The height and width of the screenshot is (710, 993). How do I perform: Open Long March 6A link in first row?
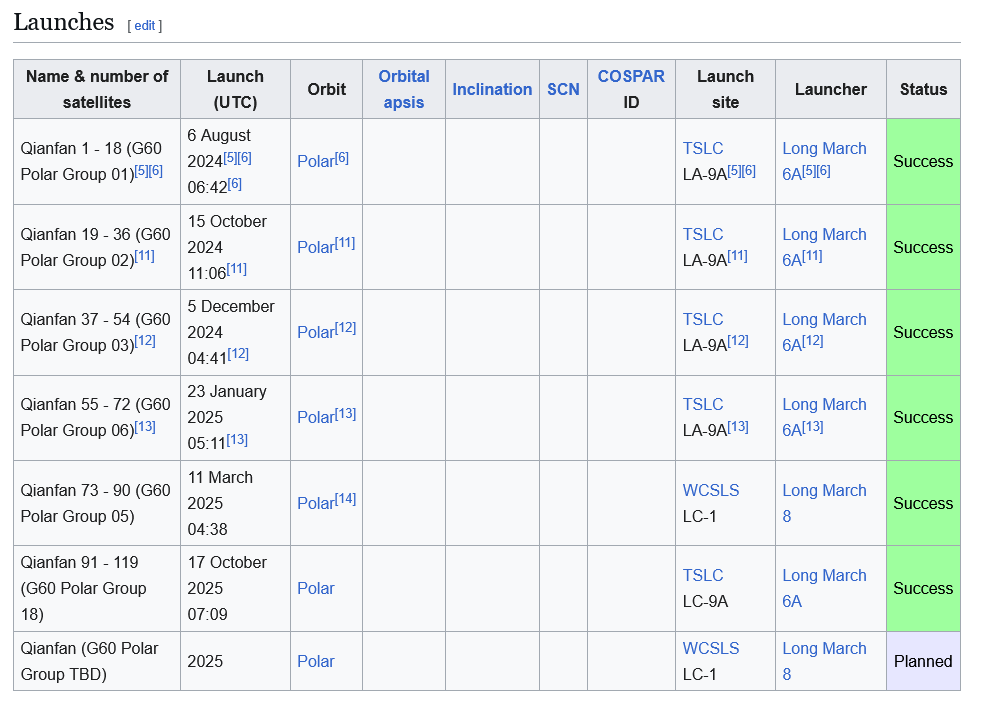[824, 148]
